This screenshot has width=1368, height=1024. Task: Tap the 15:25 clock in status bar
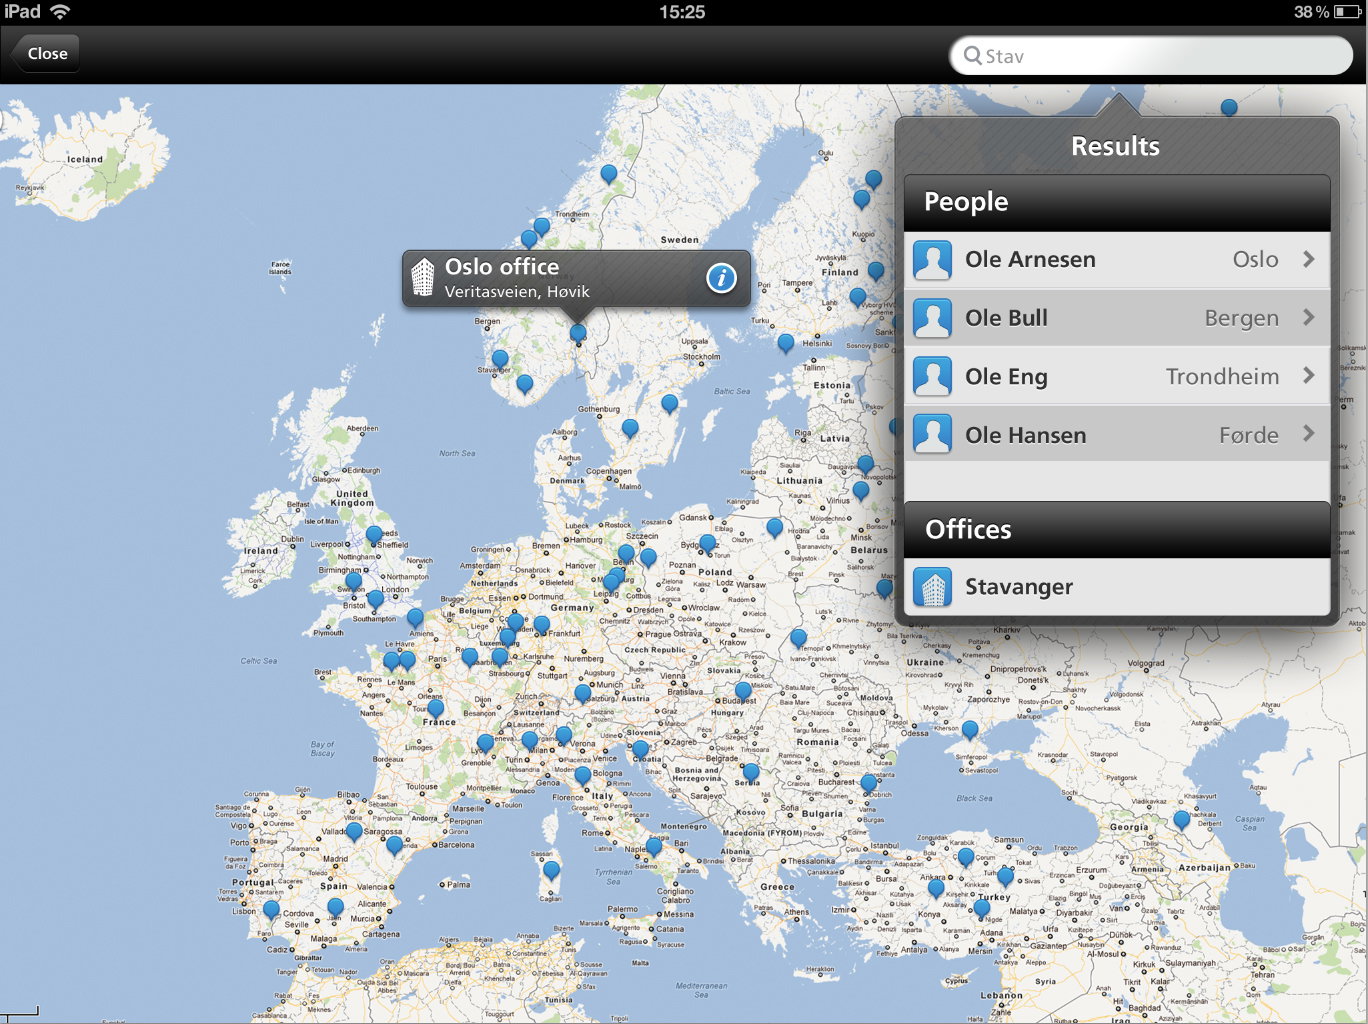coord(682,12)
